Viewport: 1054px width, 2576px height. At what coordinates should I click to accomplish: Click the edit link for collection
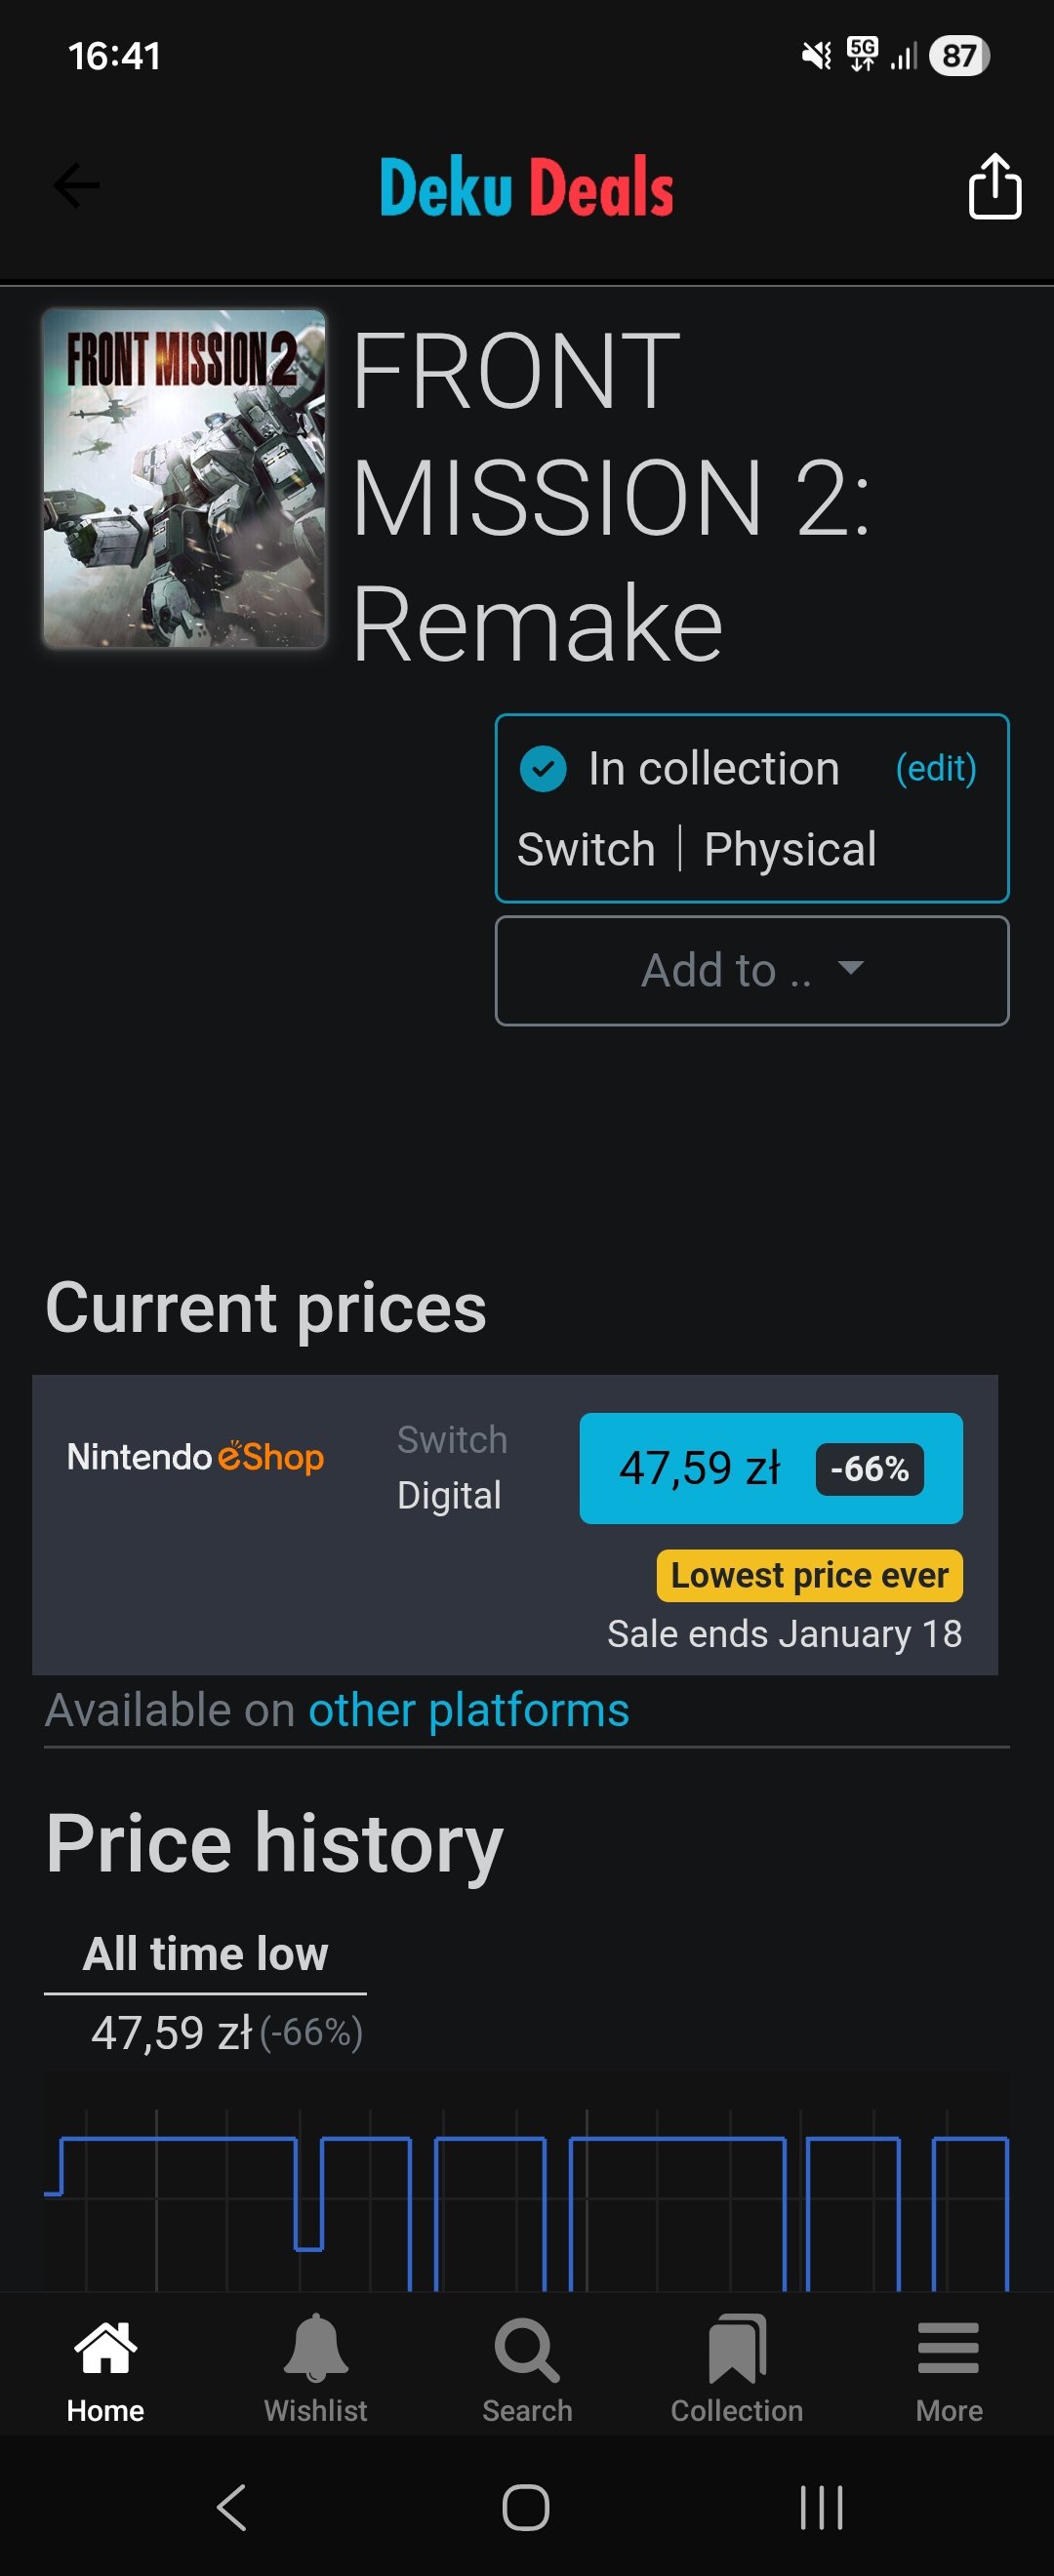pyautogui.click(x=935, y=769)
